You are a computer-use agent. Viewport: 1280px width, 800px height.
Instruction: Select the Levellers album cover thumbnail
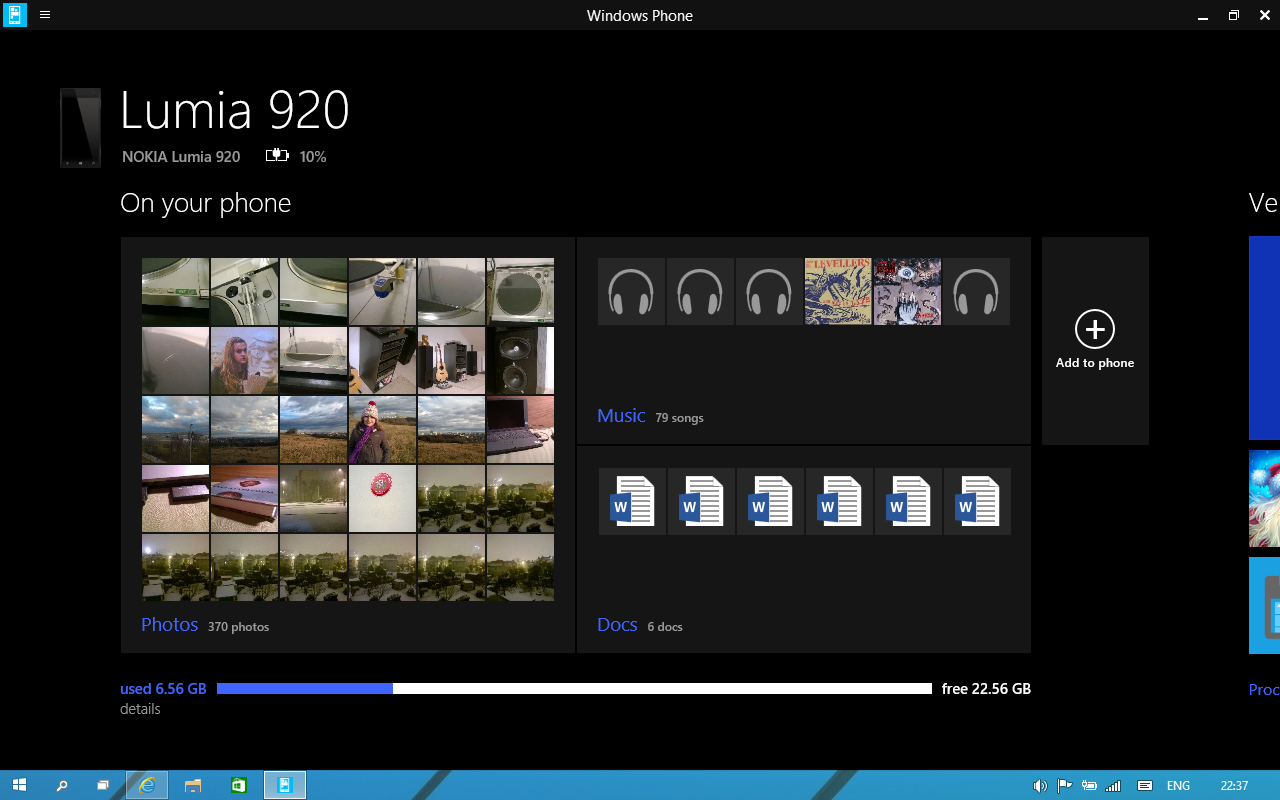tap(838, 292)
